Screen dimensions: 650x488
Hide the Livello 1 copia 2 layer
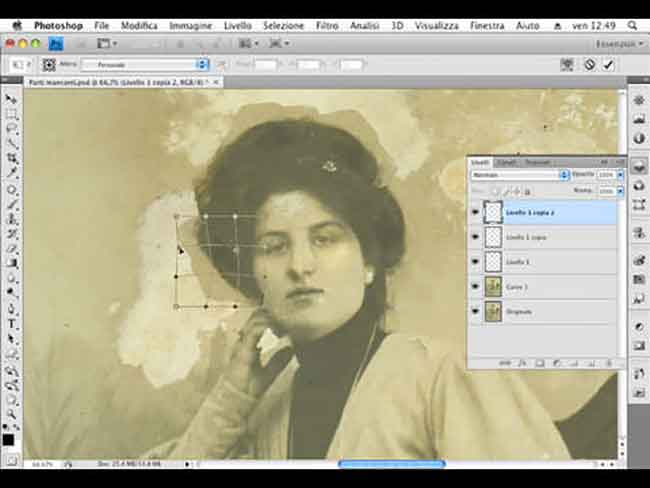click(x=475, y=212)
